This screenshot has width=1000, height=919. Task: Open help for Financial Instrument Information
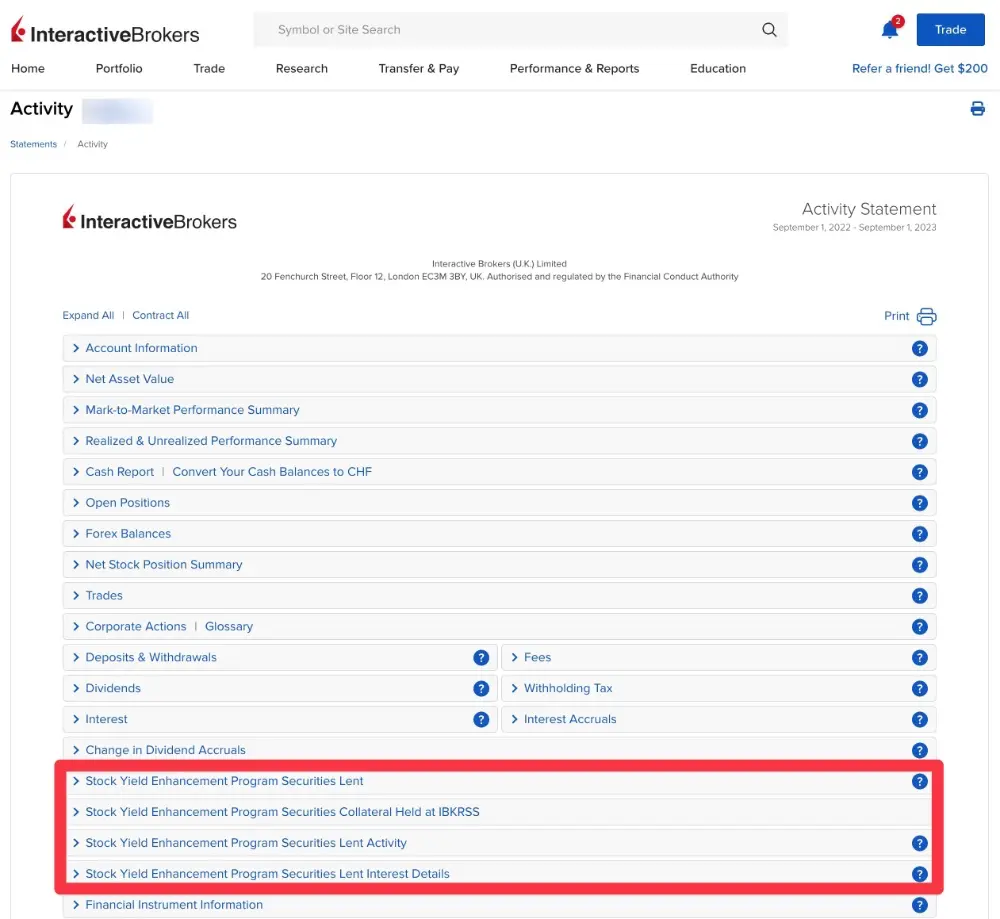coord(919,905)
